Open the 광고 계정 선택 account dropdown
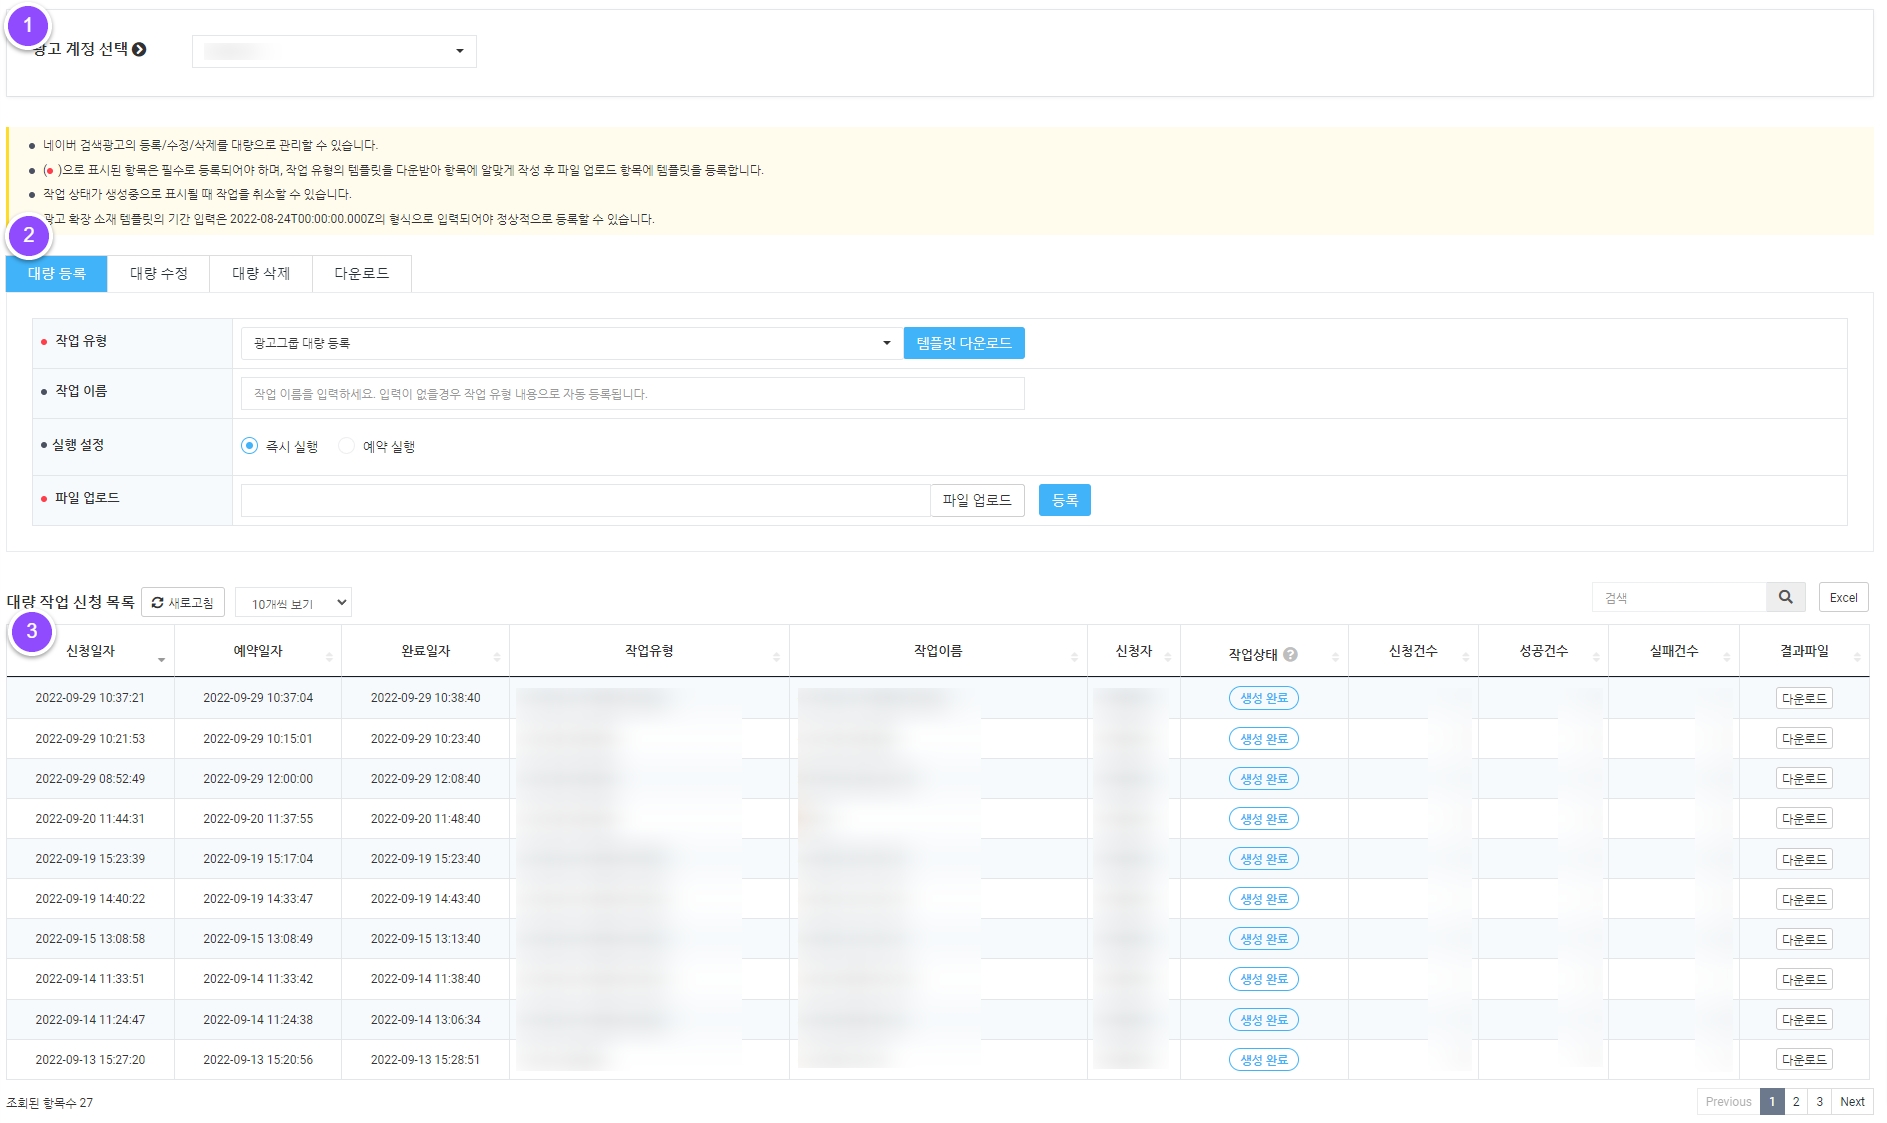The height and width of the screenshot is (1123, 1887). click(x=334, y=51)
